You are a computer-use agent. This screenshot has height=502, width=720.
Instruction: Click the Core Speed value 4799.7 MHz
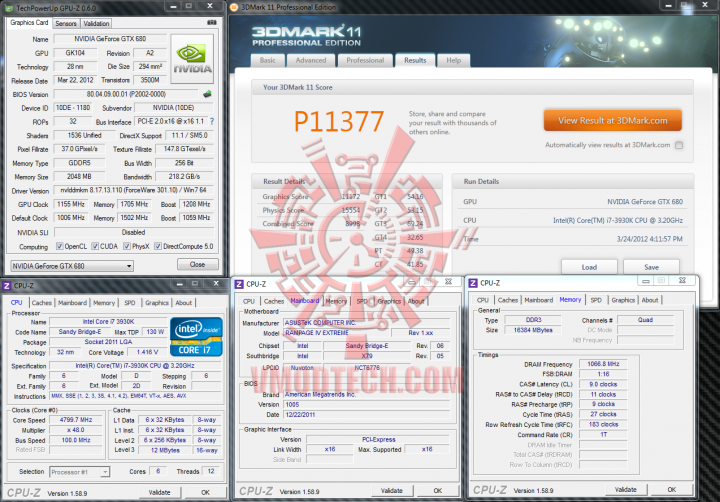[x=76, y=420]
